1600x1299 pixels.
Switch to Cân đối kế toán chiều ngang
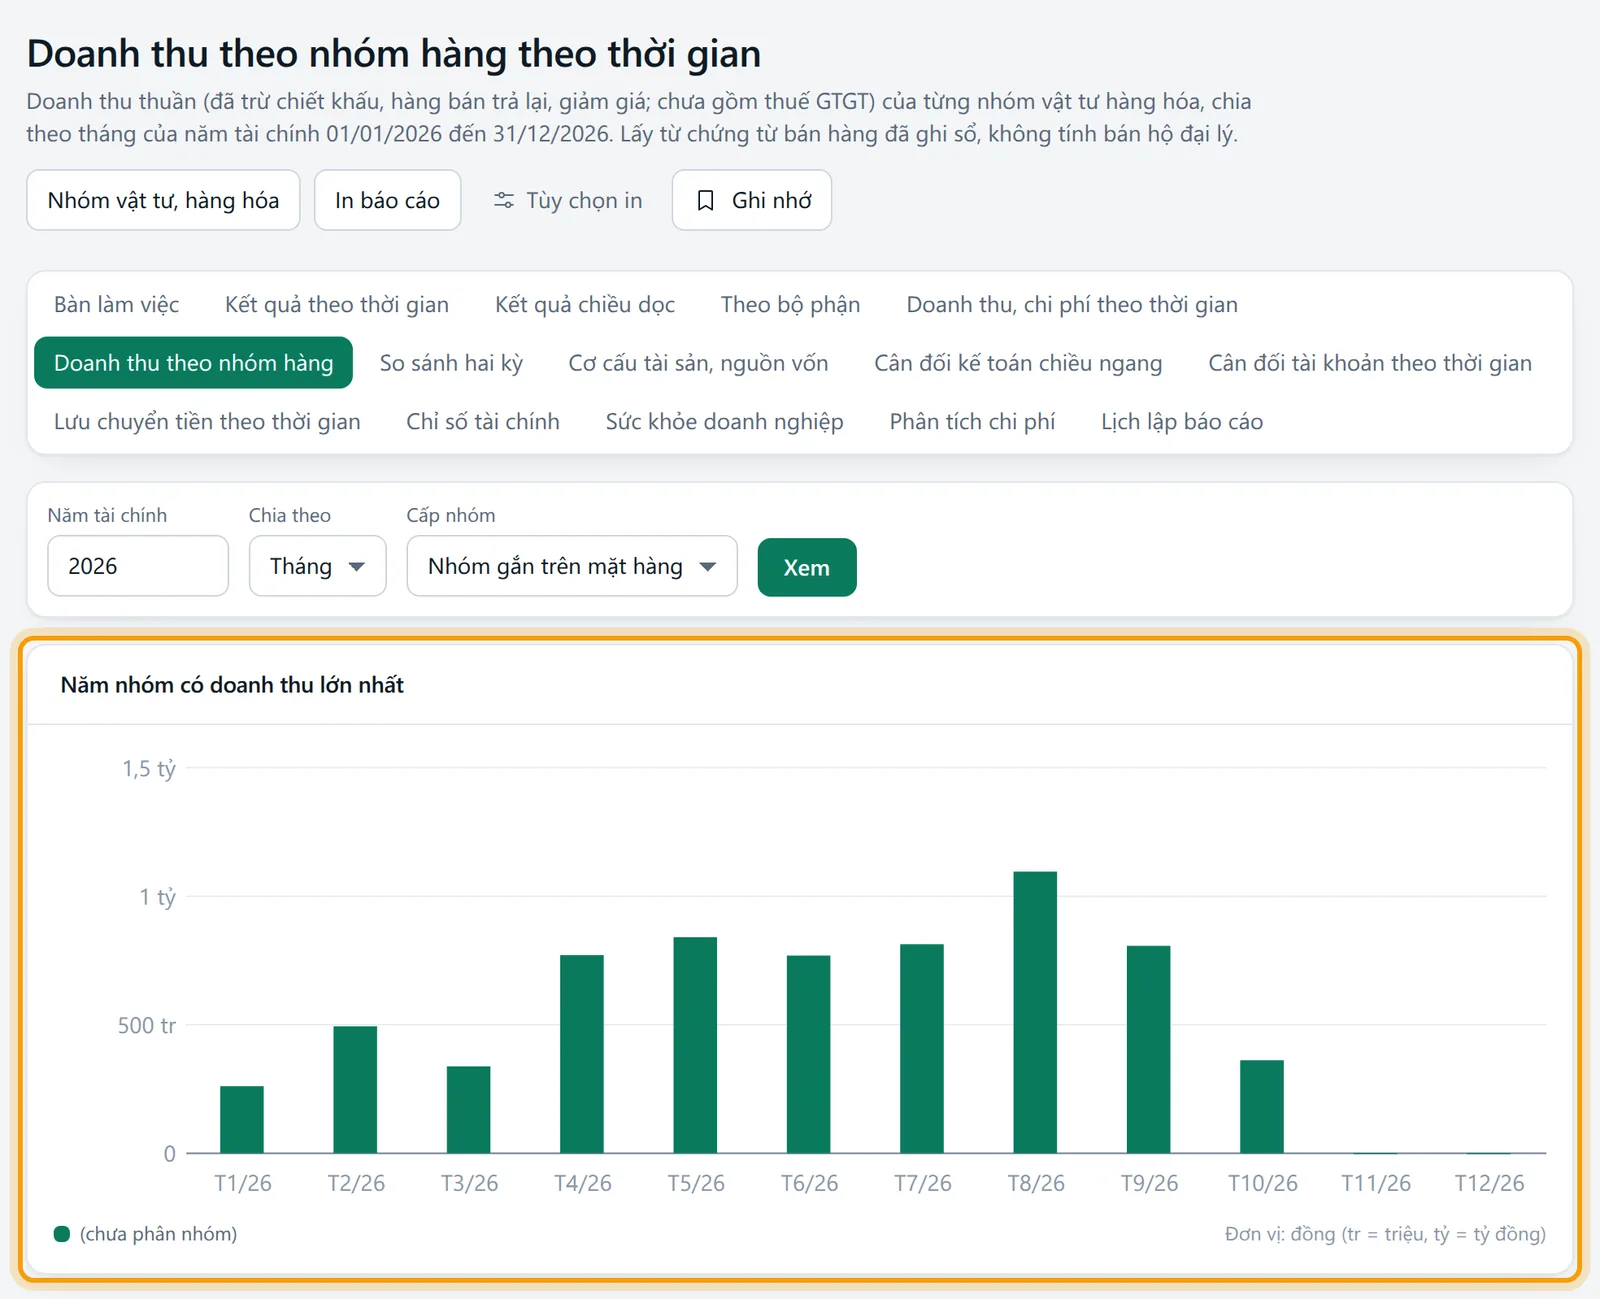[x=1018, y=363]
